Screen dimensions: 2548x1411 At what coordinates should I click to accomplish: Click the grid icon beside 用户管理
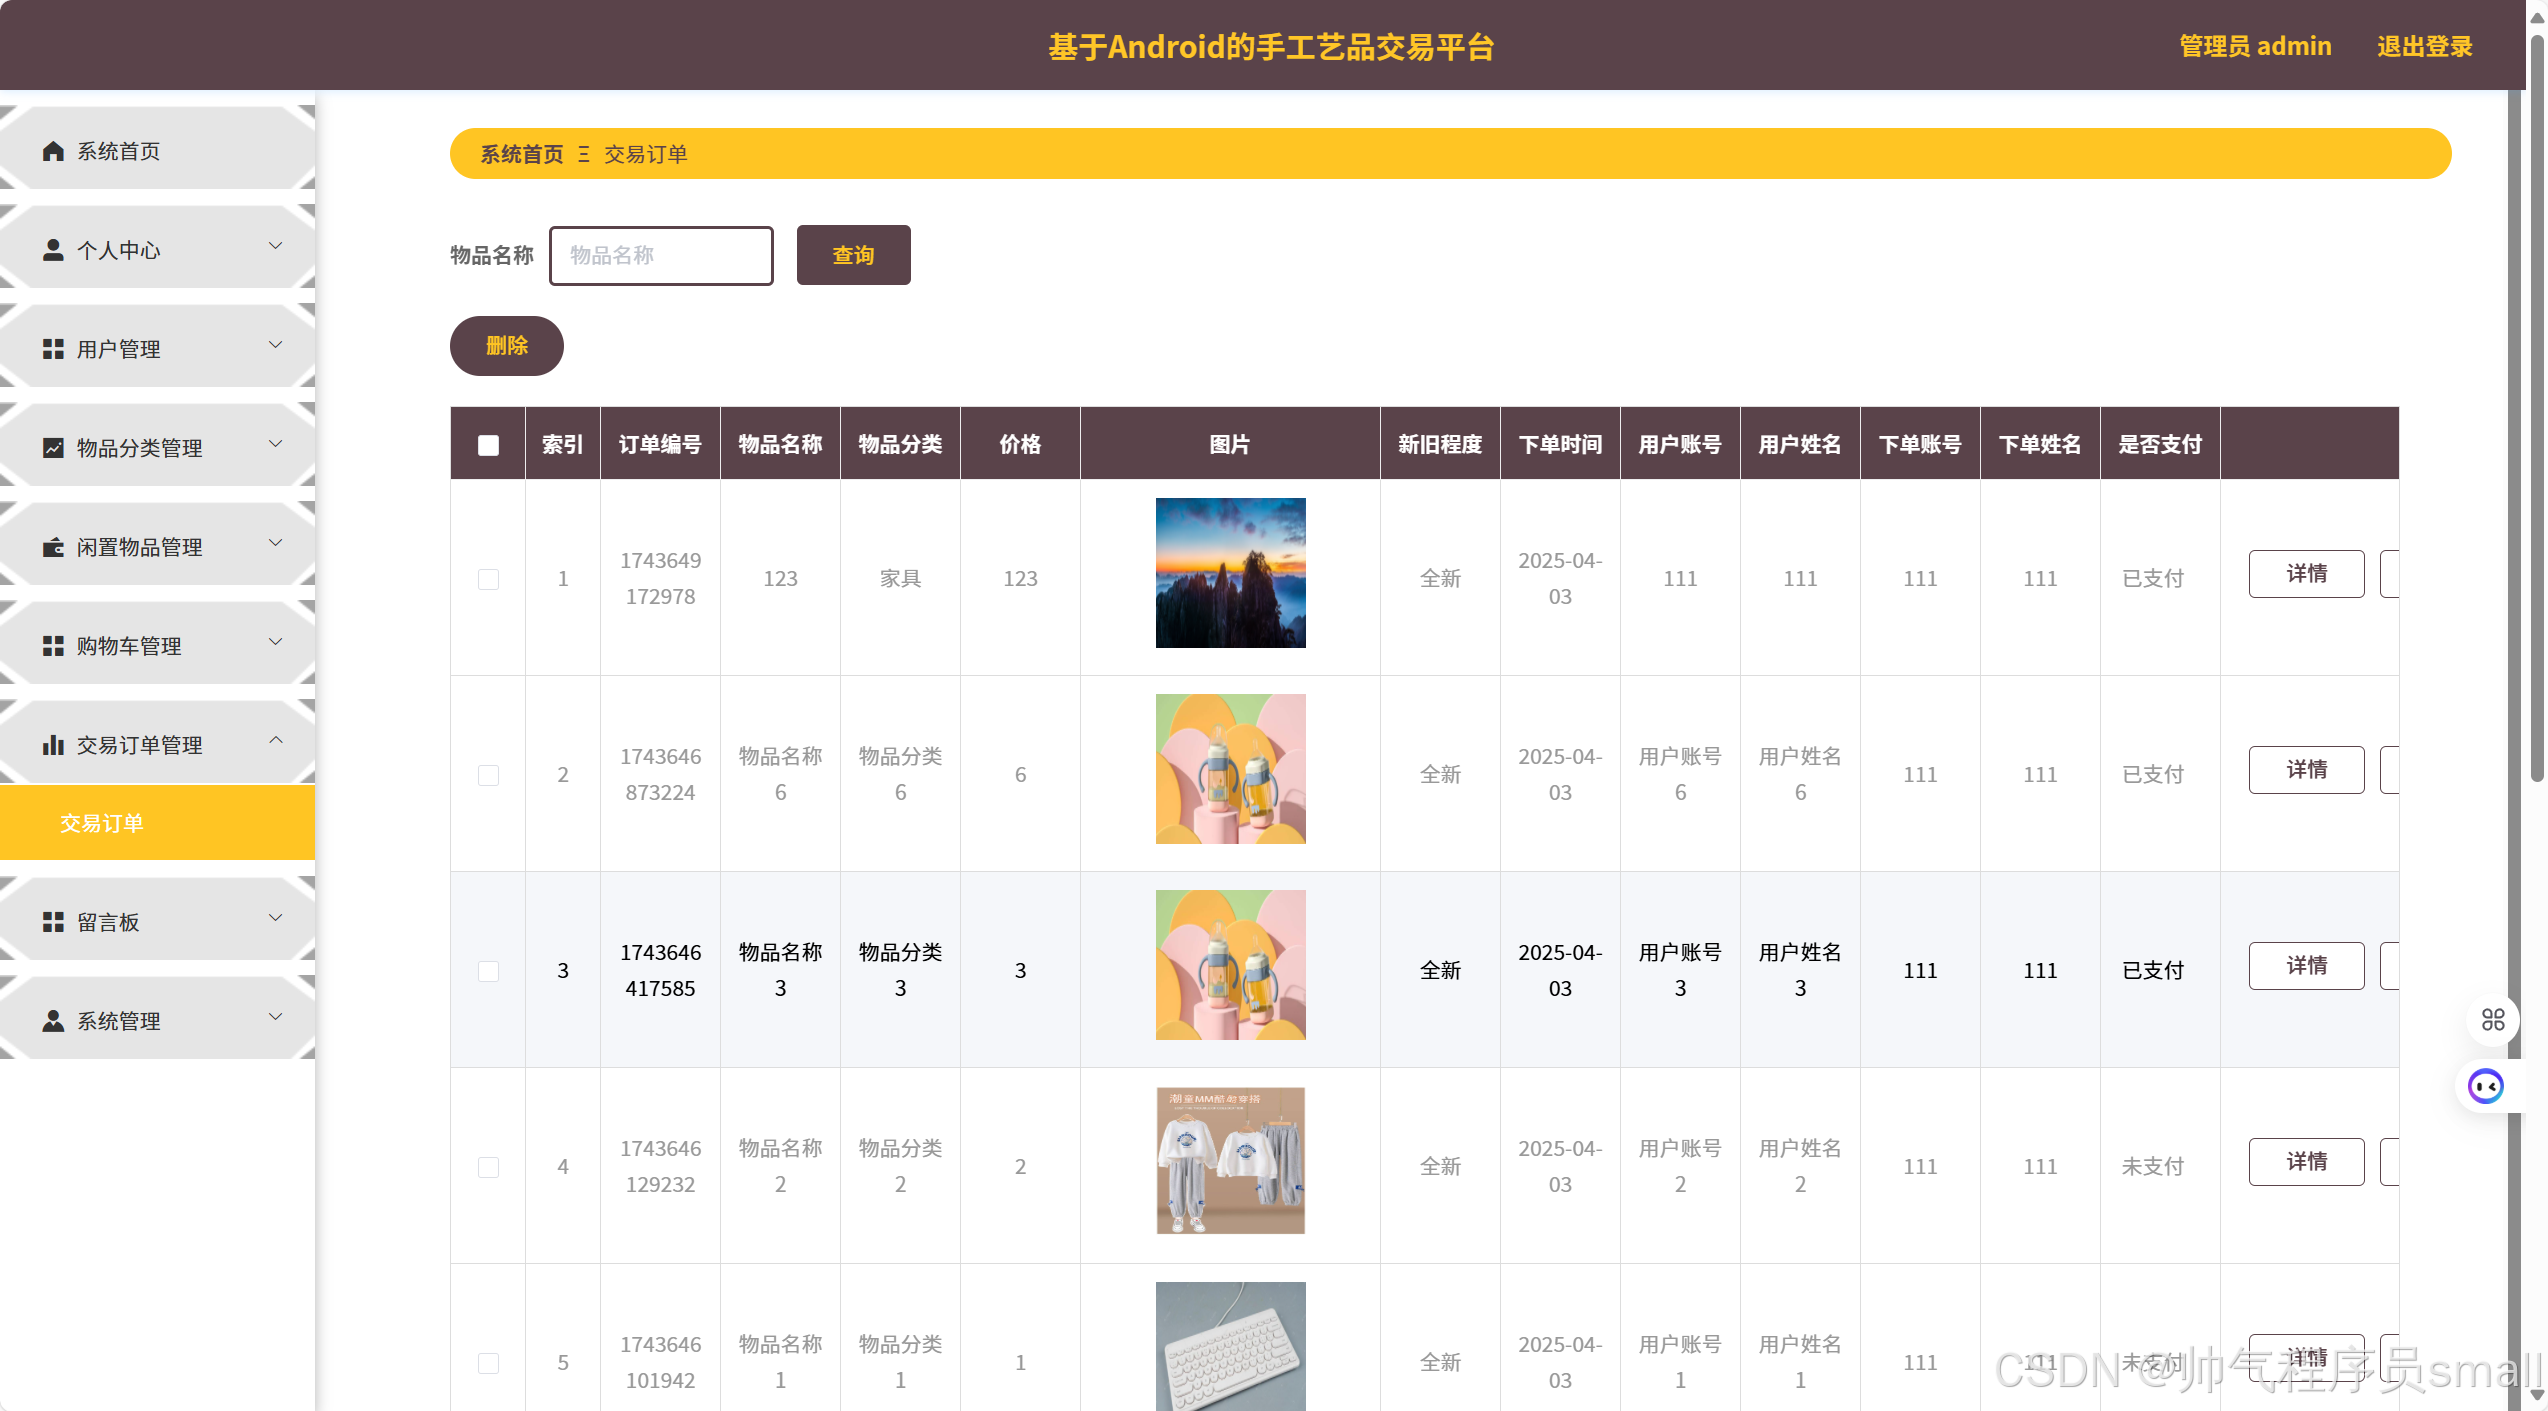53,349
